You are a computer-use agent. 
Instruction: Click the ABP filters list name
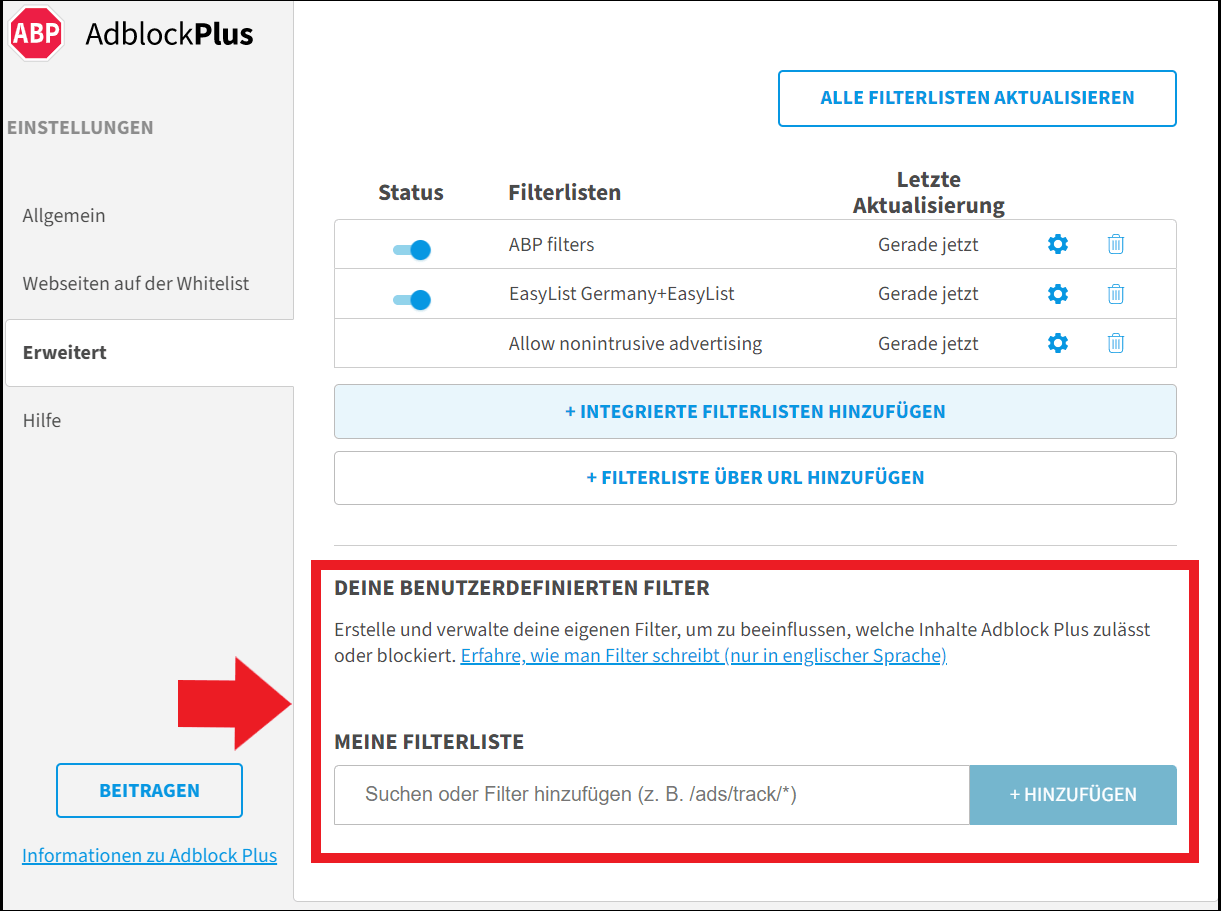pos(552,244)
